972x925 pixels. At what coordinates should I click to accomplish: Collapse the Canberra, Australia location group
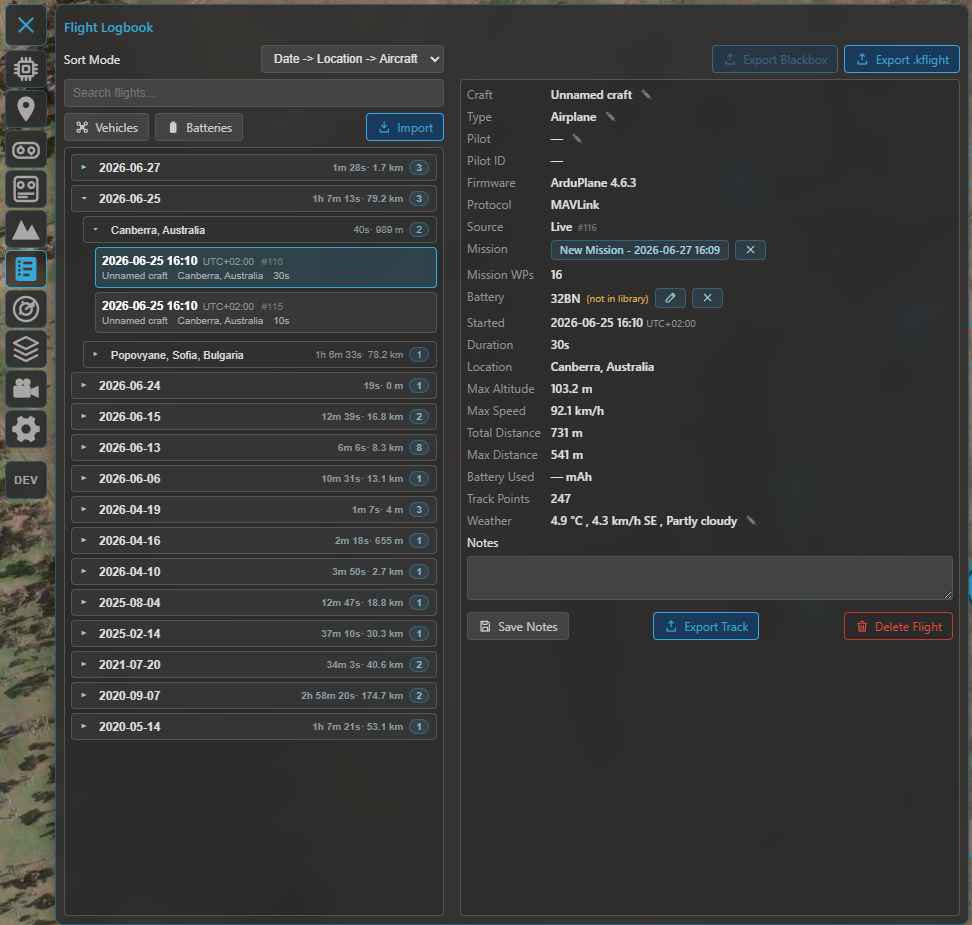(x=260, y=230)
